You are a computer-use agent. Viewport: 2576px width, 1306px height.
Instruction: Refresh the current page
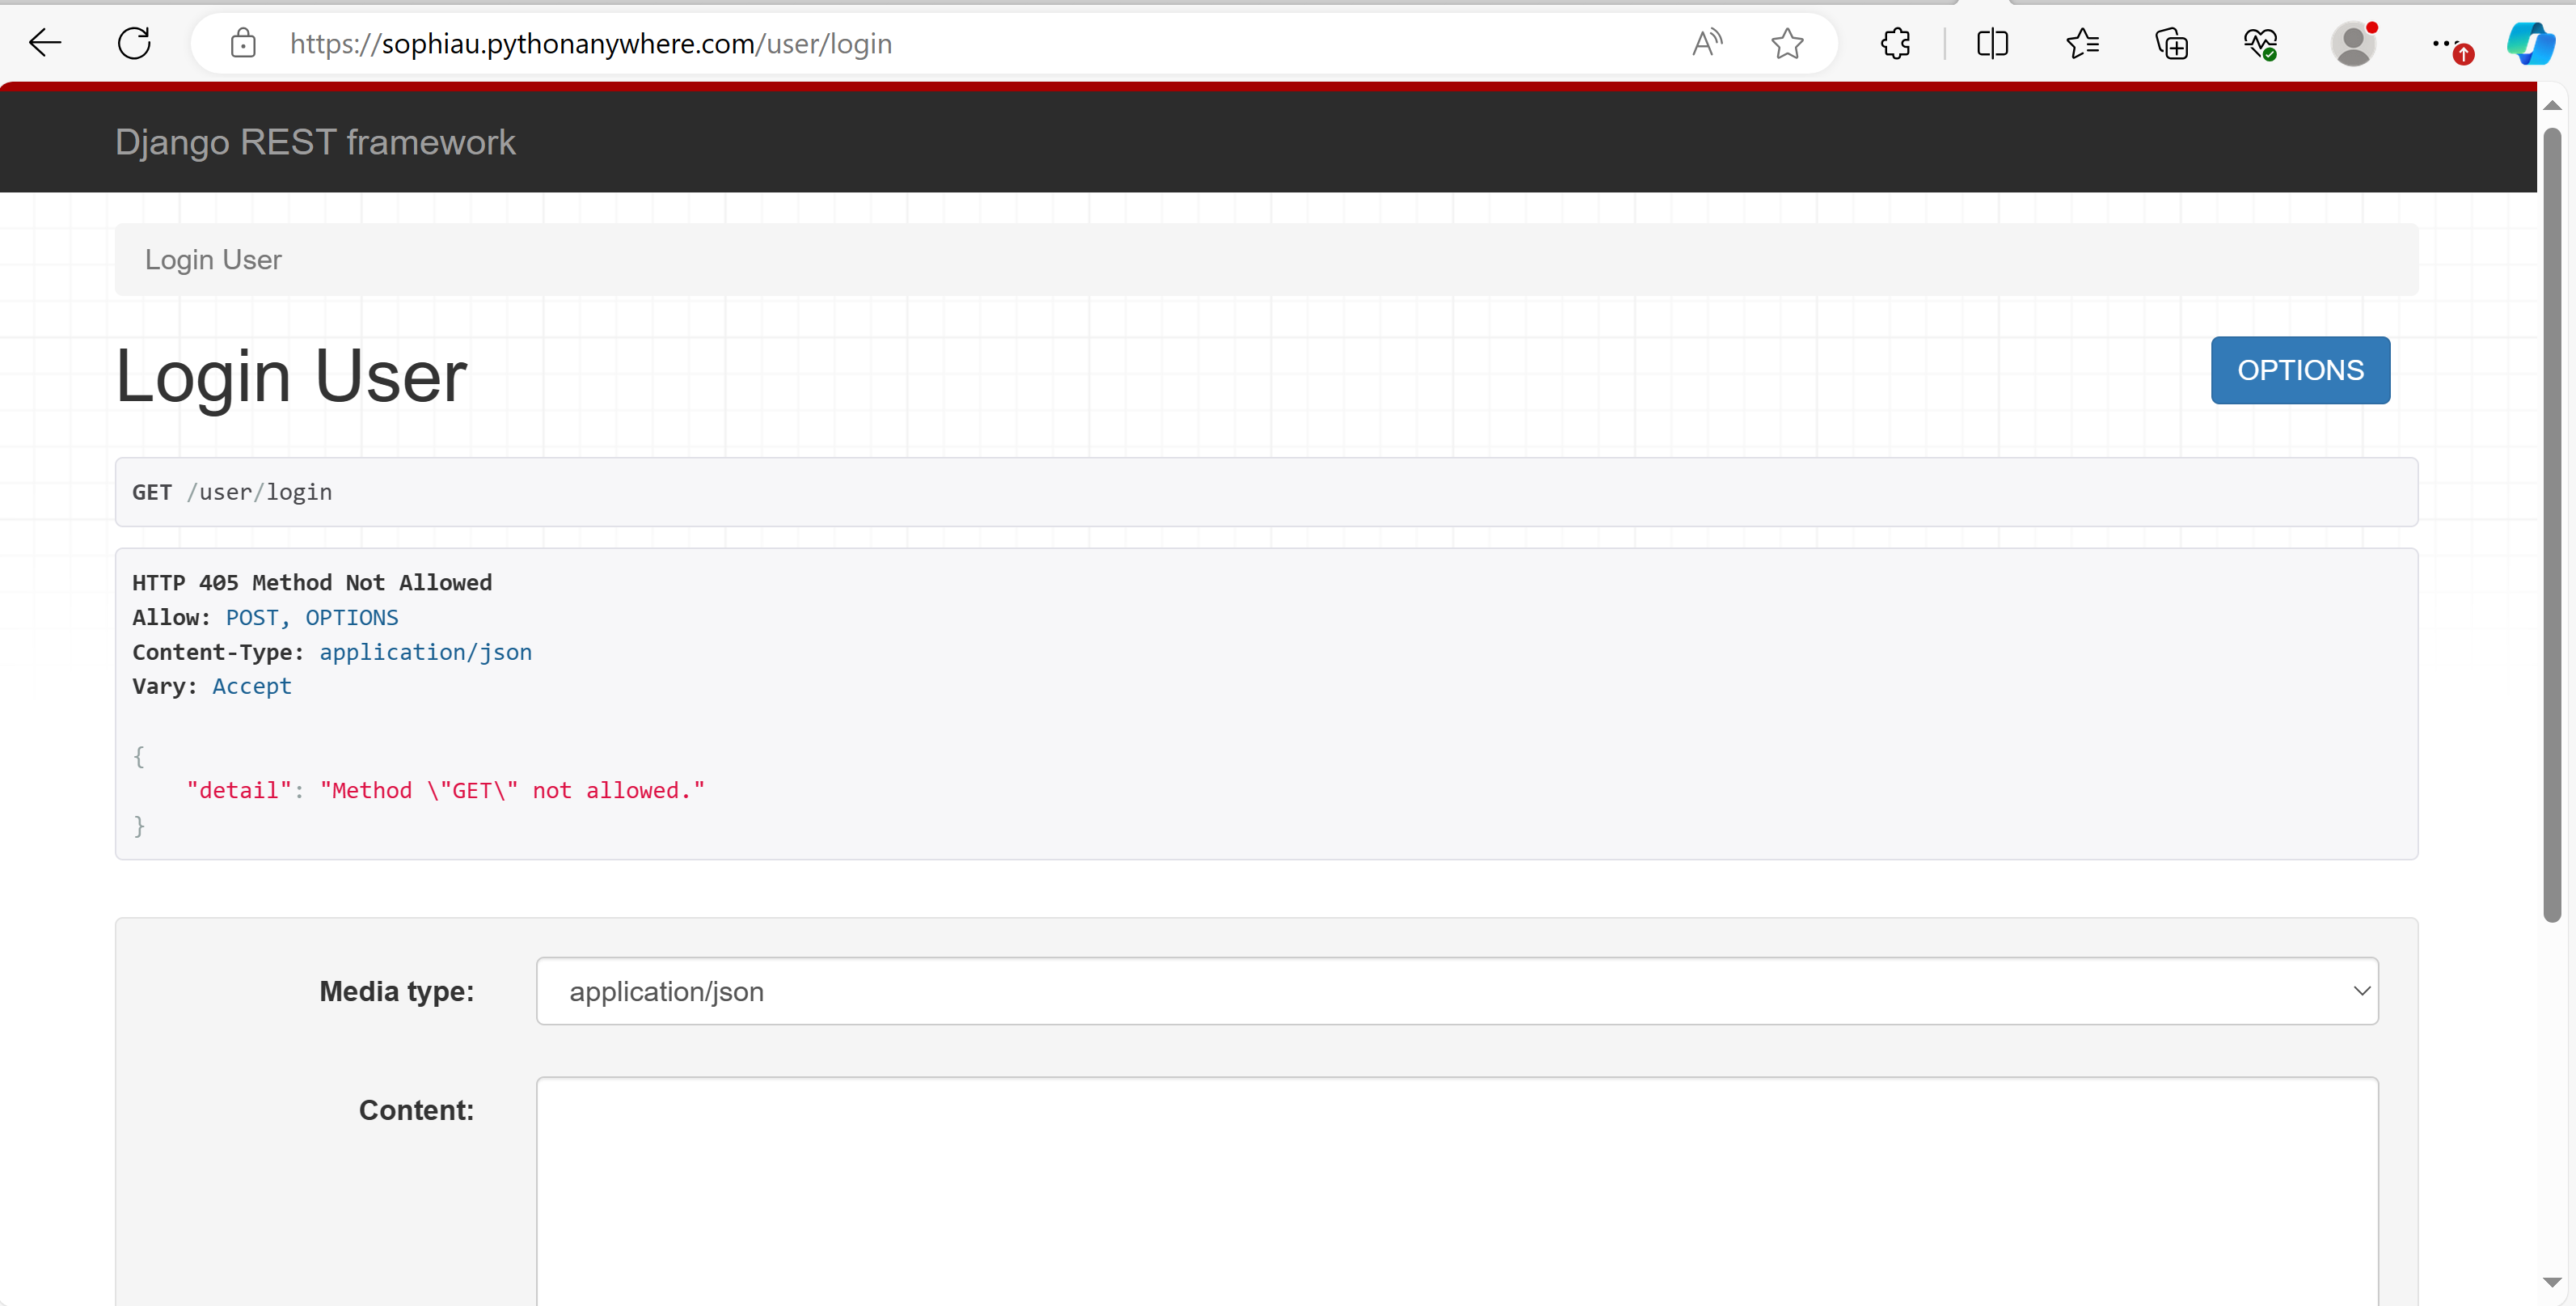(x=134, y=43)
